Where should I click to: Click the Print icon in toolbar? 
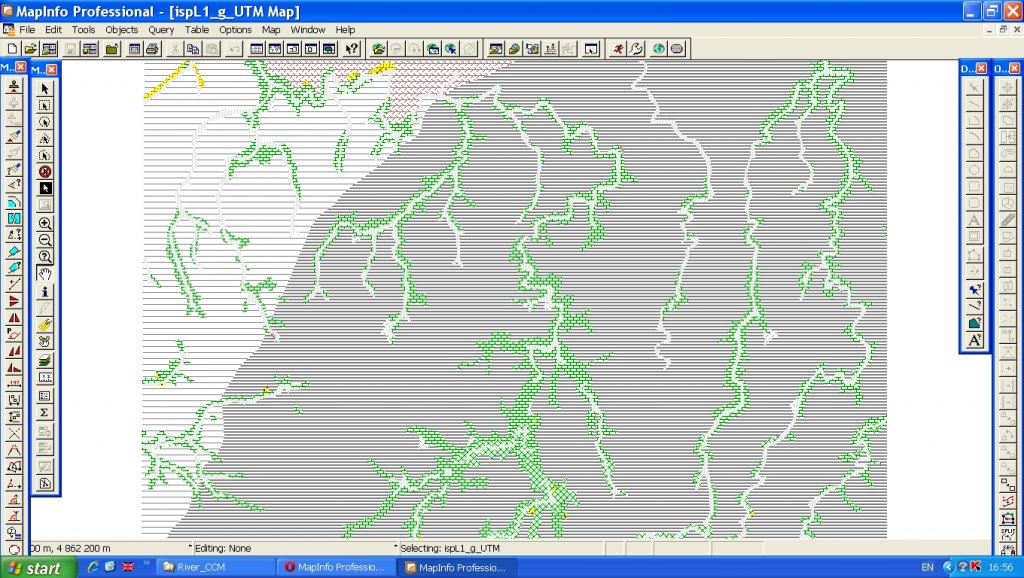(x=152, y=48)
